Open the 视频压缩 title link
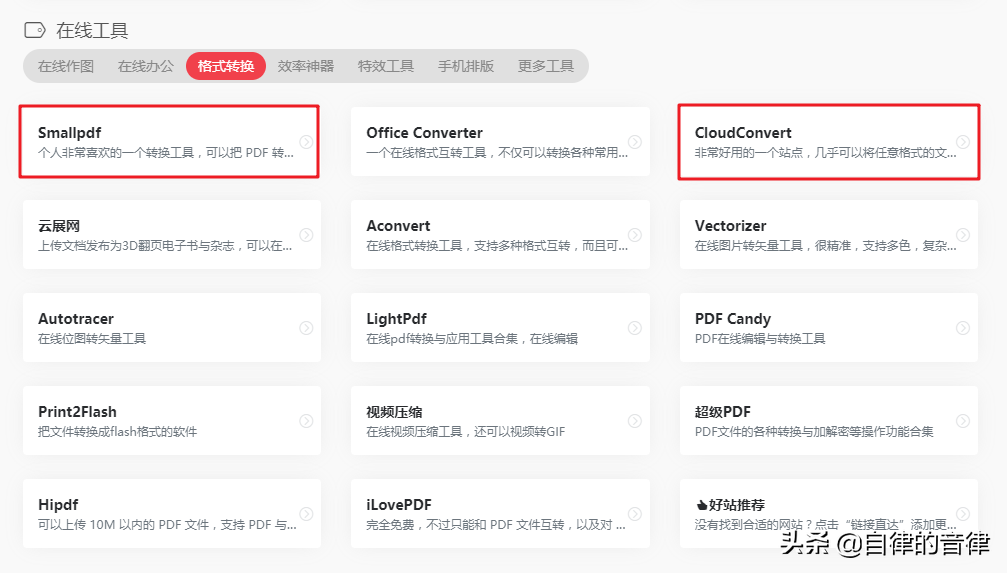1007x573 pixels. click(394, 412)
